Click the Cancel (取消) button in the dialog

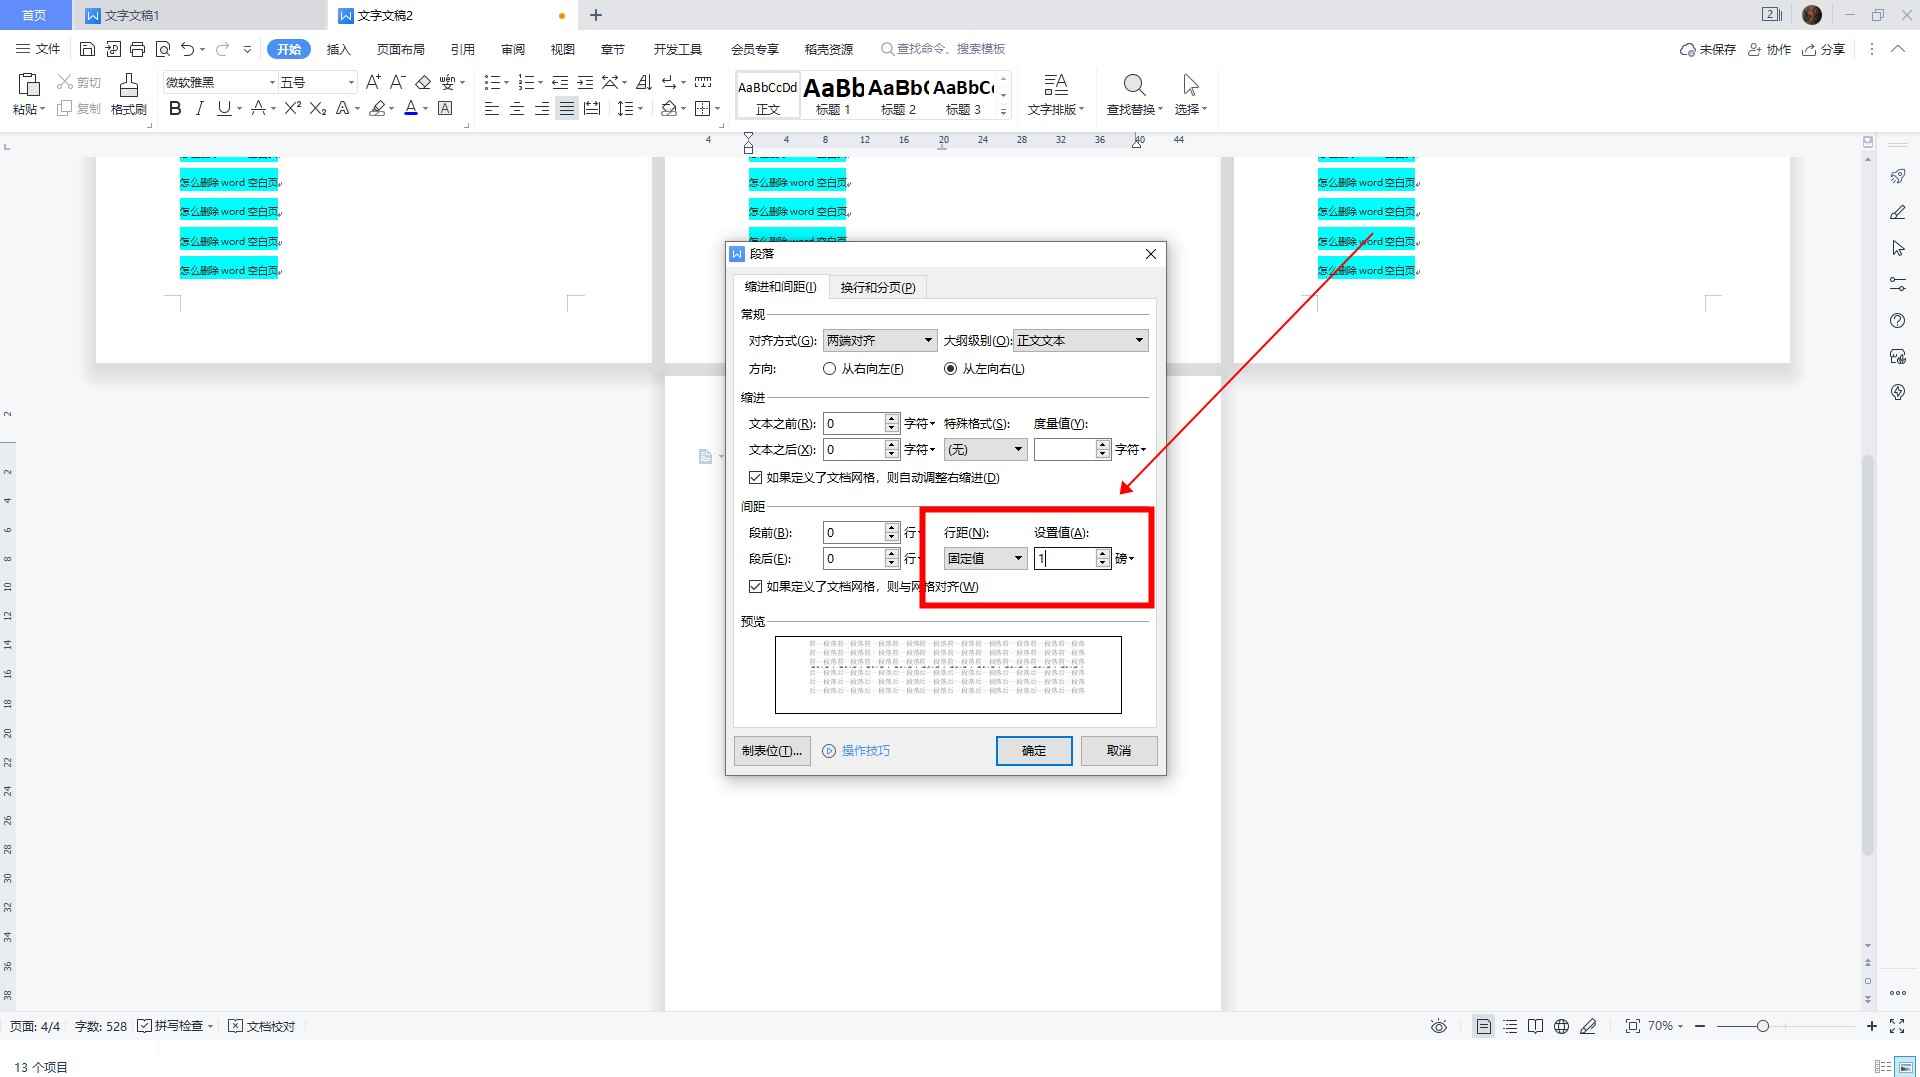pyautogui.click(x=1118, y=751)
